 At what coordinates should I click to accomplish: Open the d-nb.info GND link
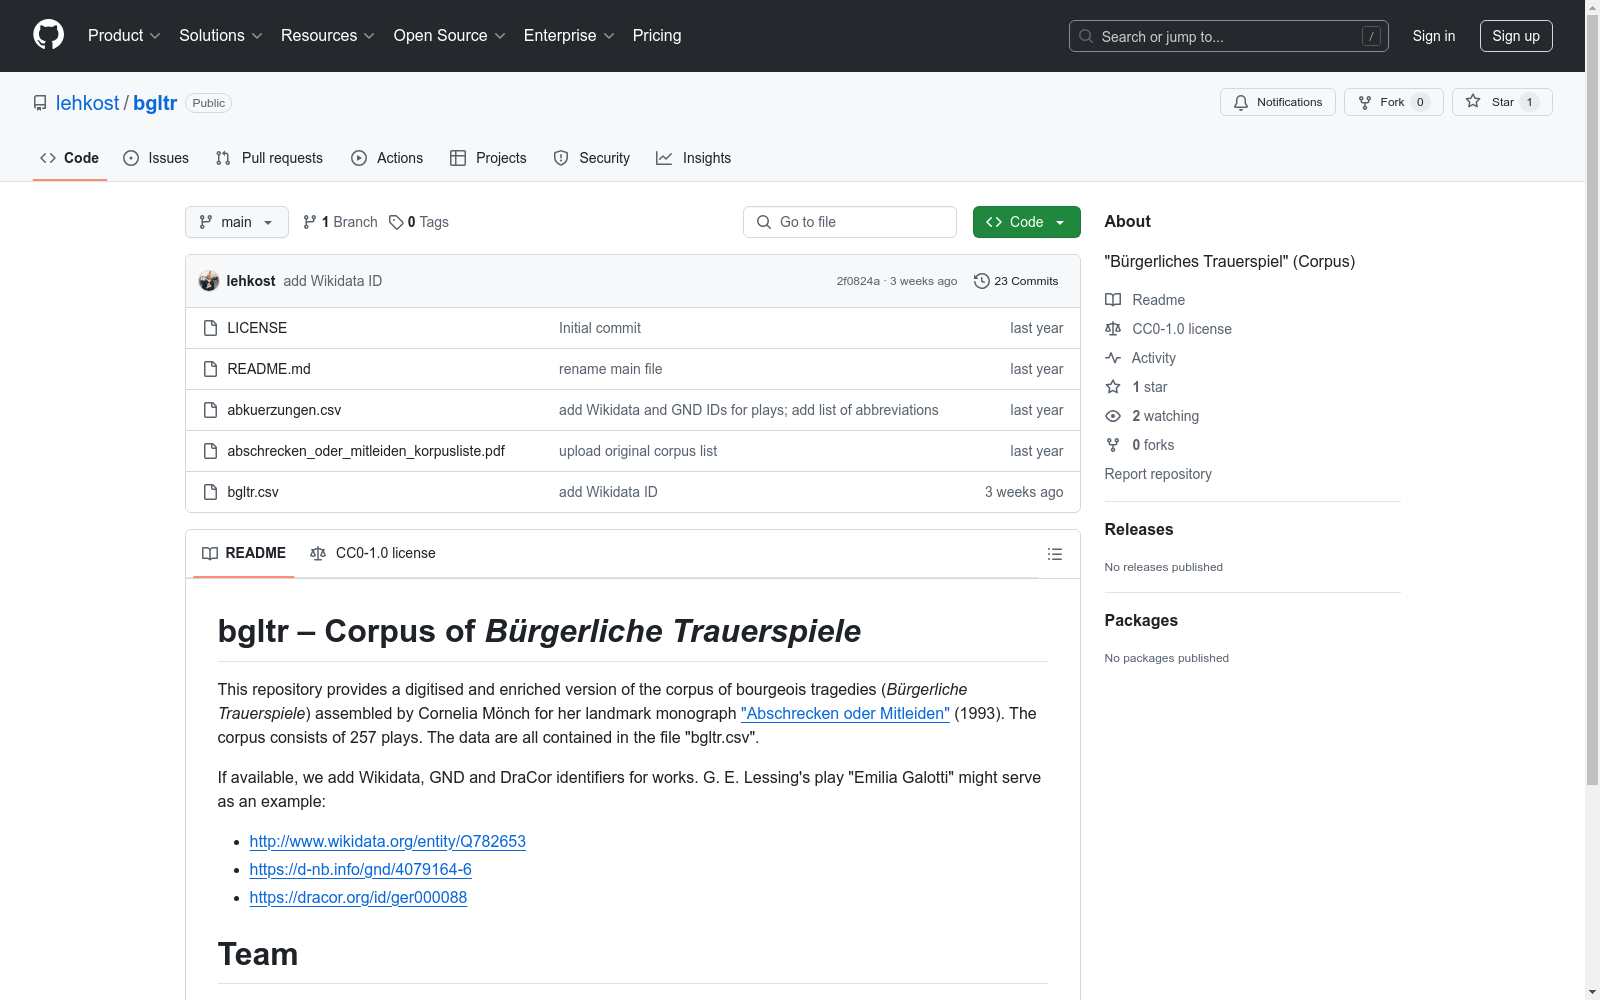click(361, 869)
